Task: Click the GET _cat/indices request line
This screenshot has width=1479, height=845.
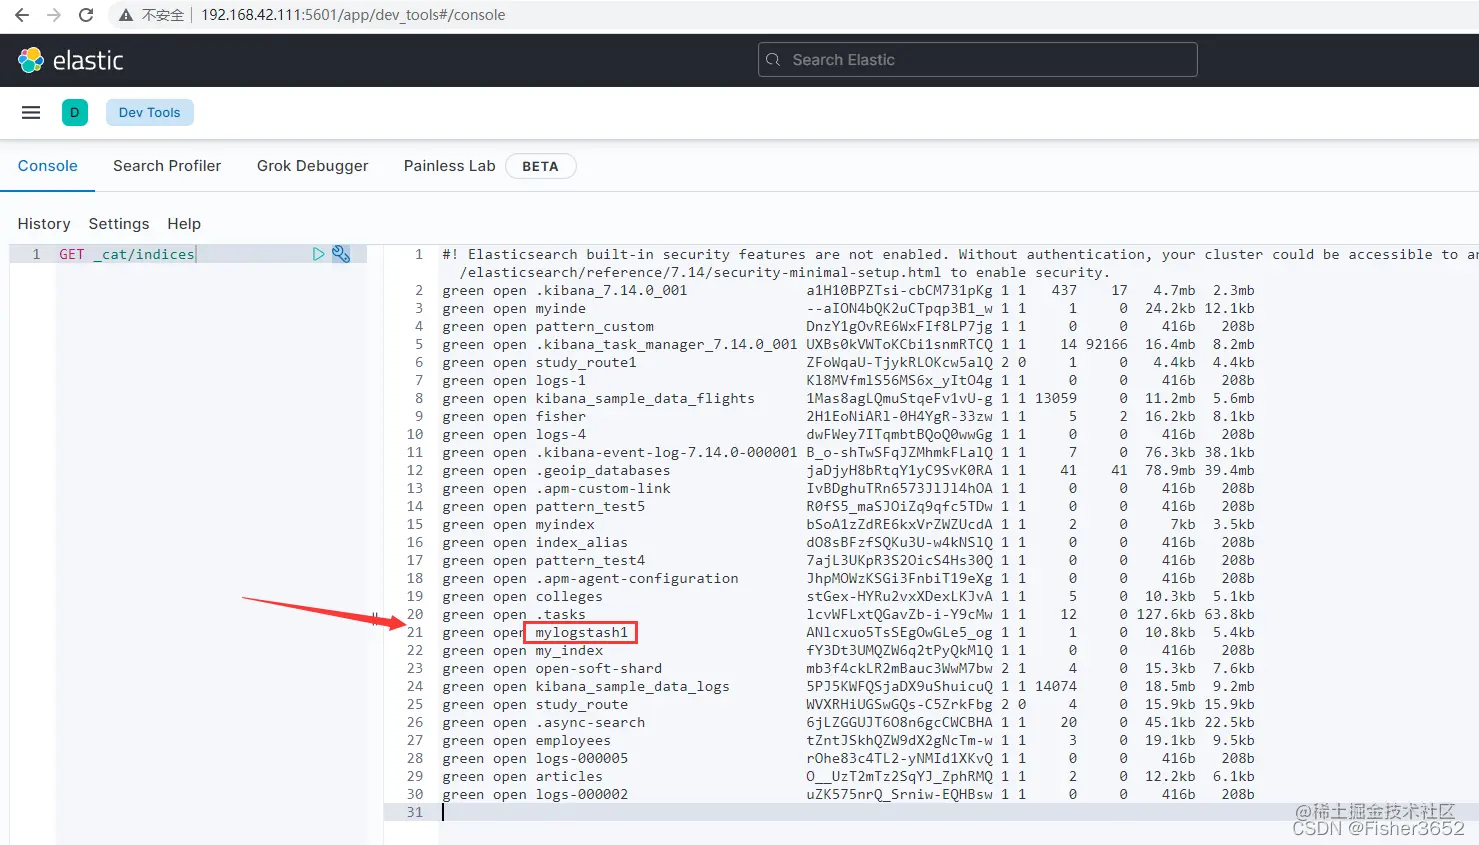Action: coord(127,254)
